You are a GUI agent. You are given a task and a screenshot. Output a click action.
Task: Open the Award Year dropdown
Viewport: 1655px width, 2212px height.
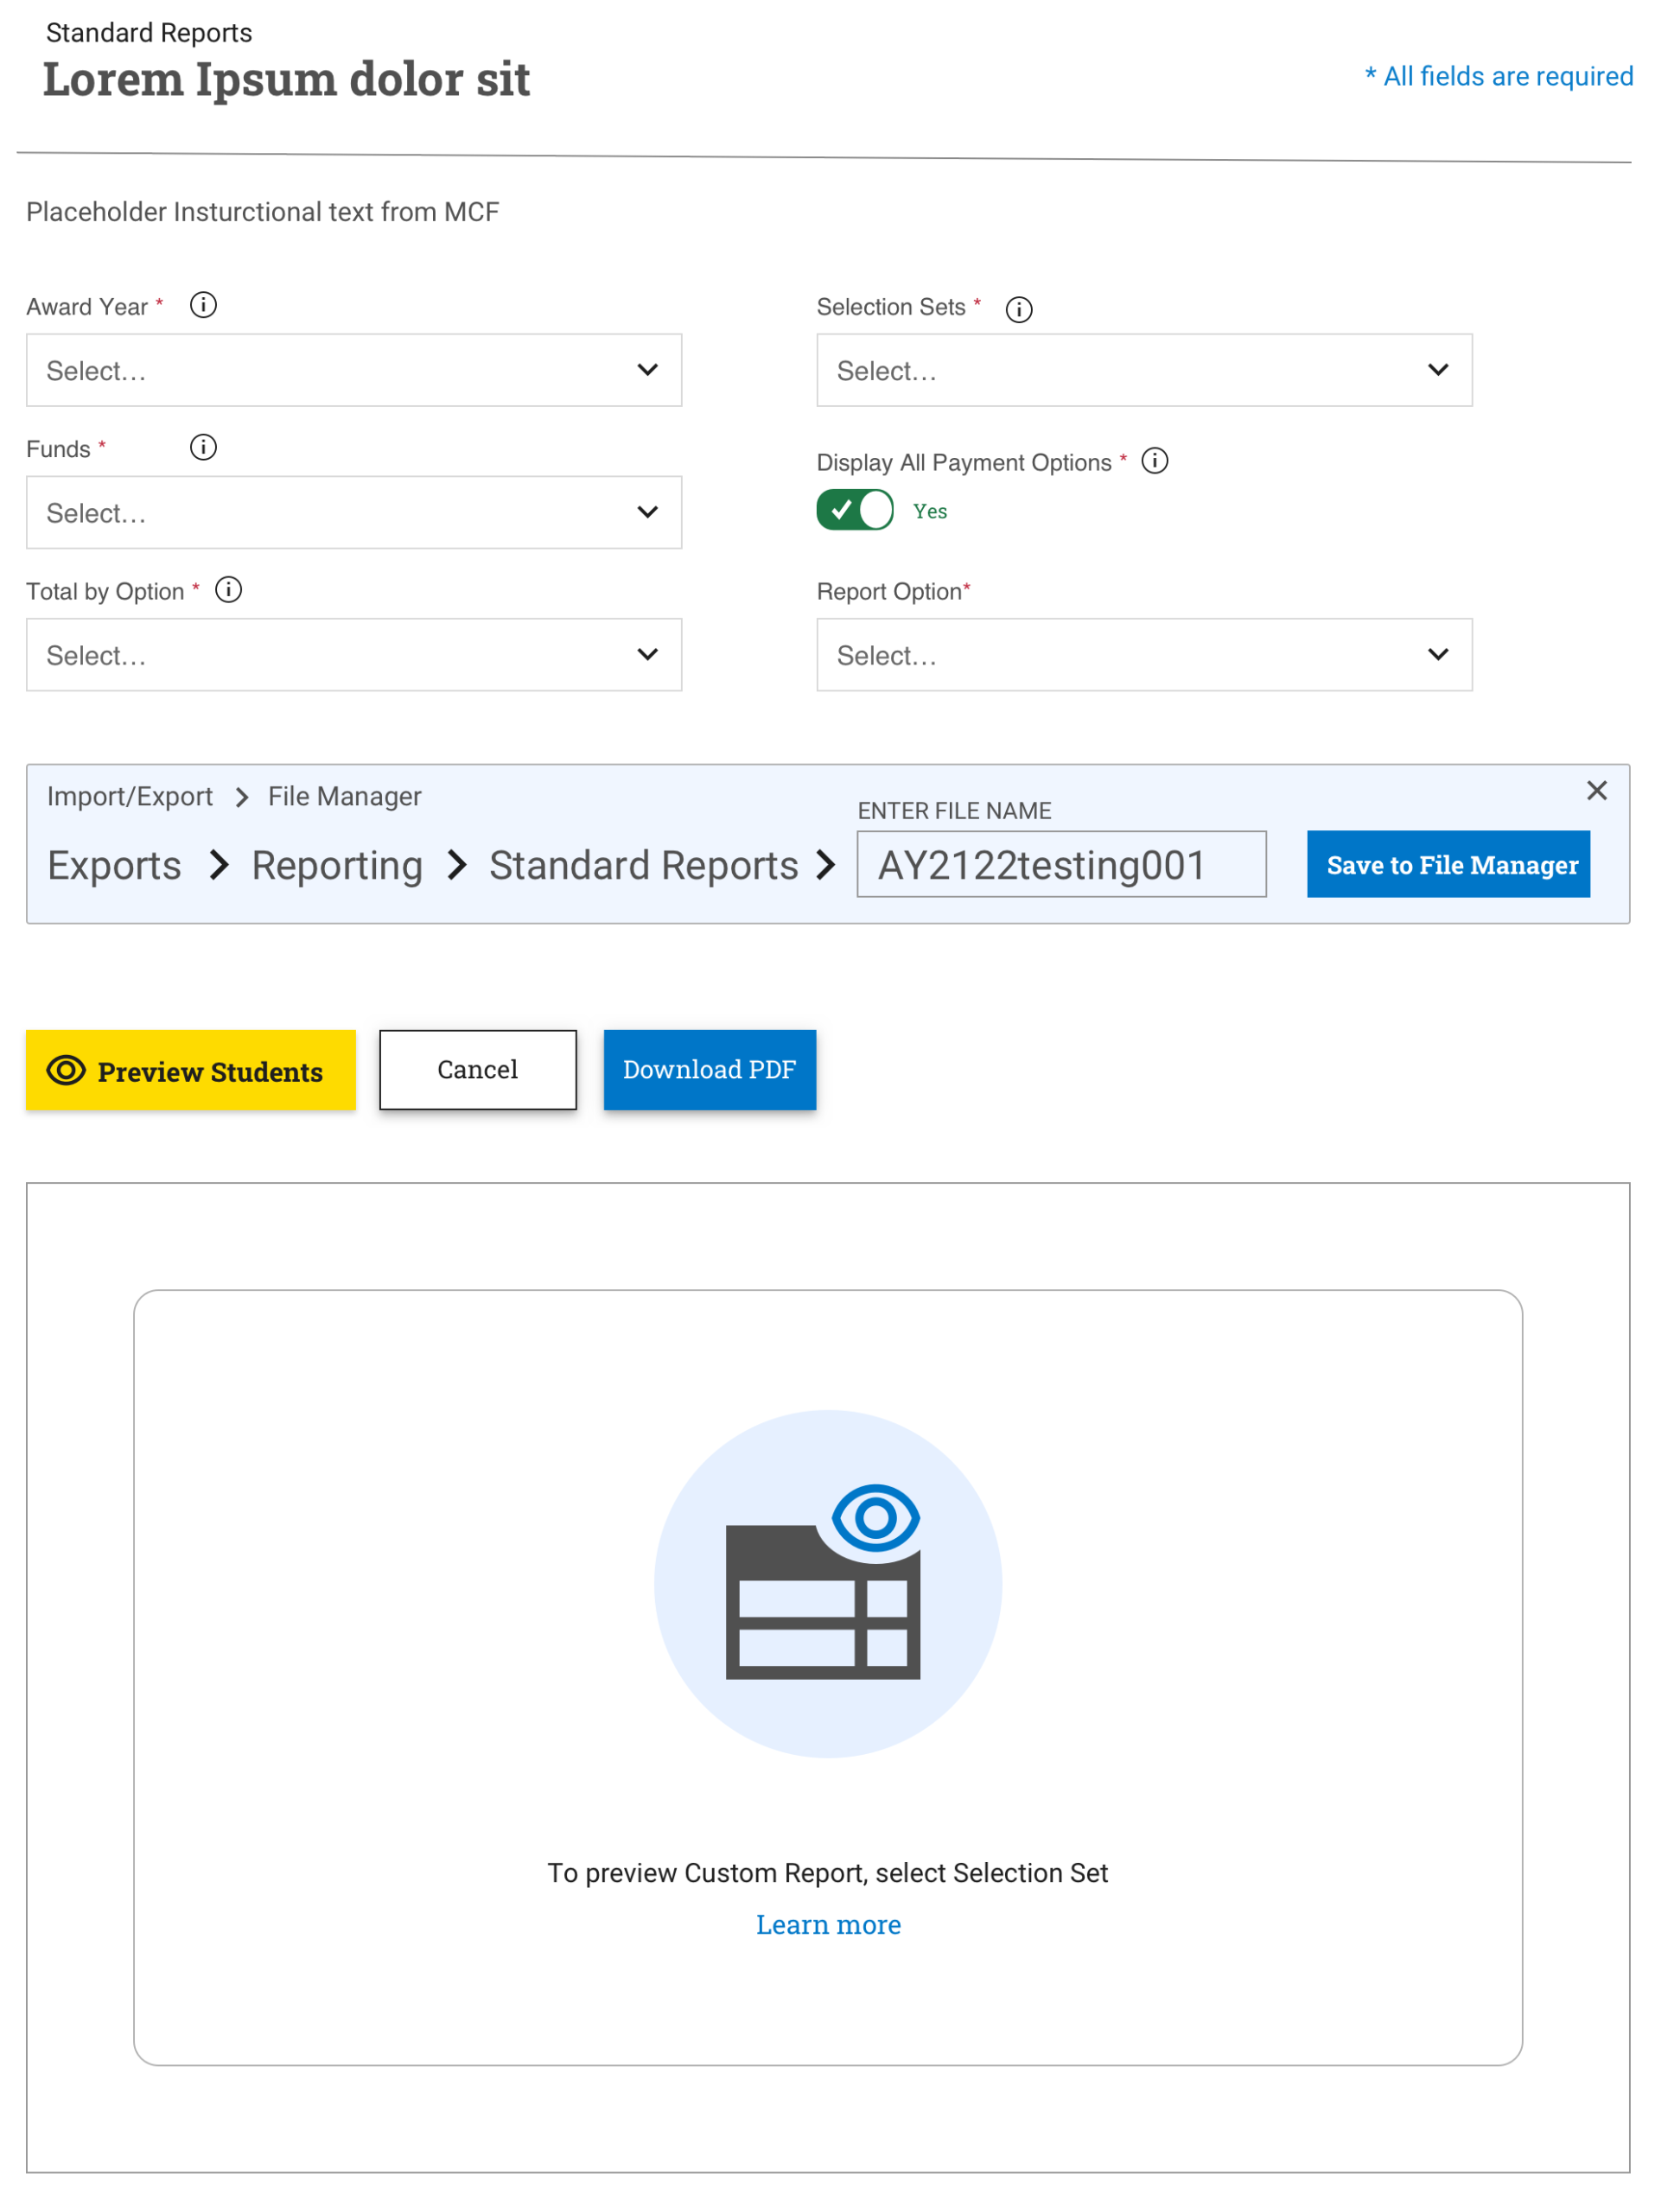pos(354,370)
